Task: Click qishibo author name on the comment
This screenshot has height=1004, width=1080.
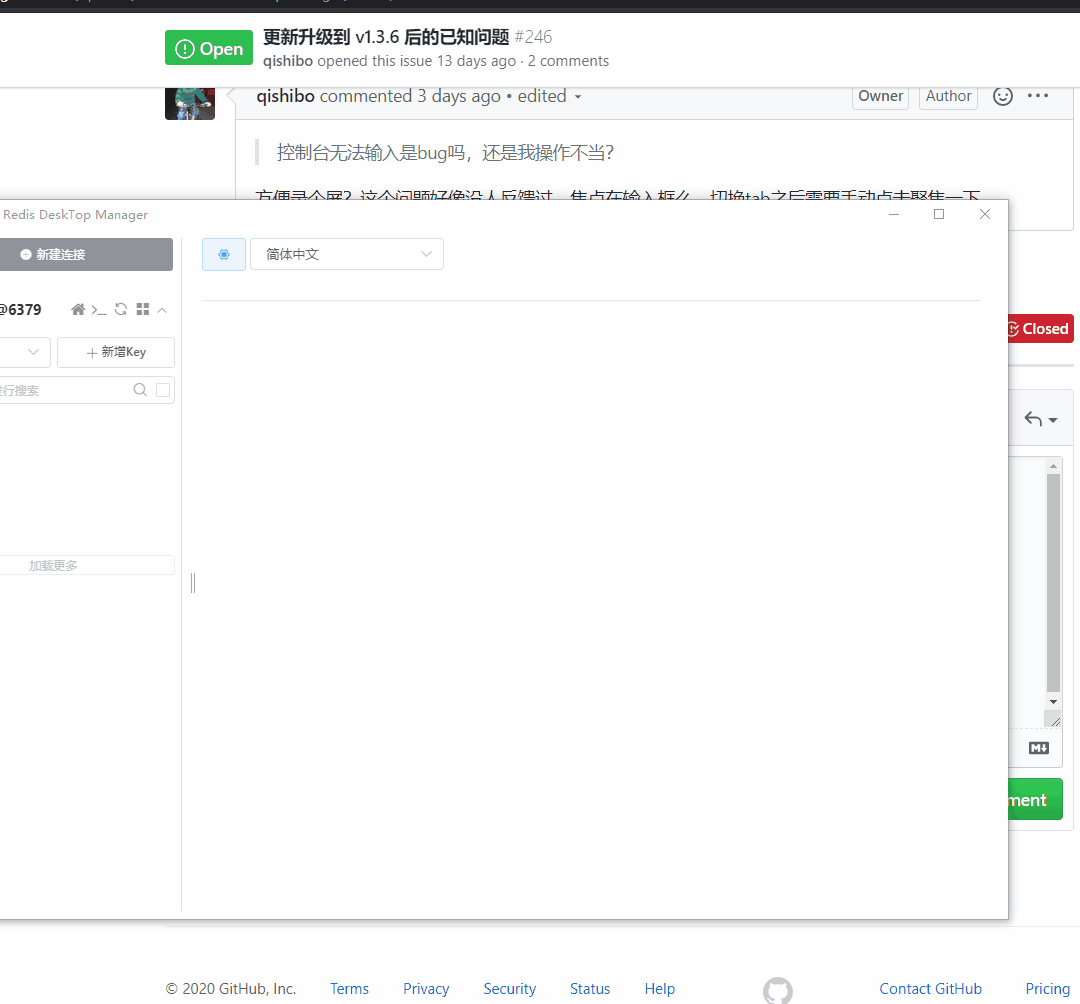Action: pos(285,96)
